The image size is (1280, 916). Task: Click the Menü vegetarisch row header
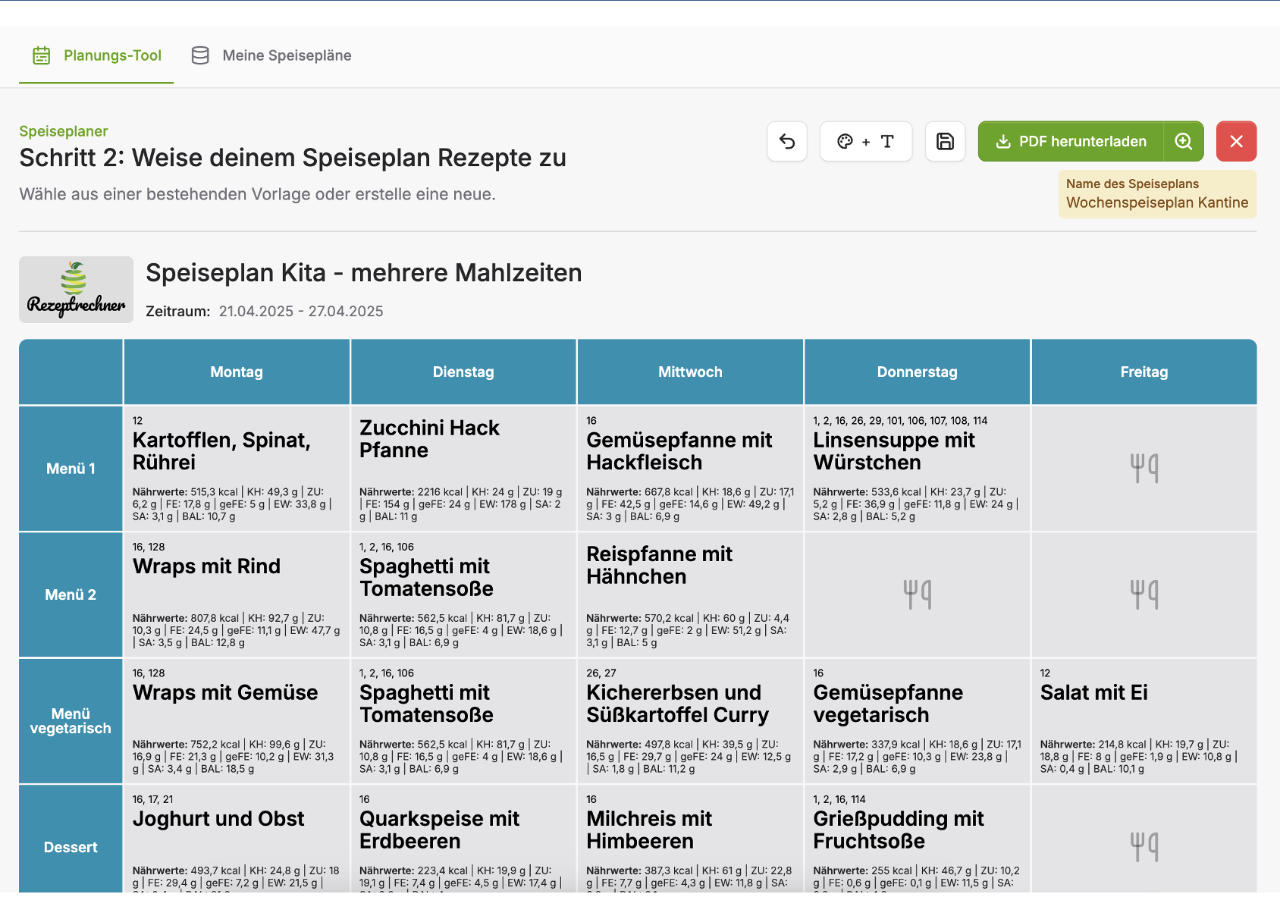(71, 721)
